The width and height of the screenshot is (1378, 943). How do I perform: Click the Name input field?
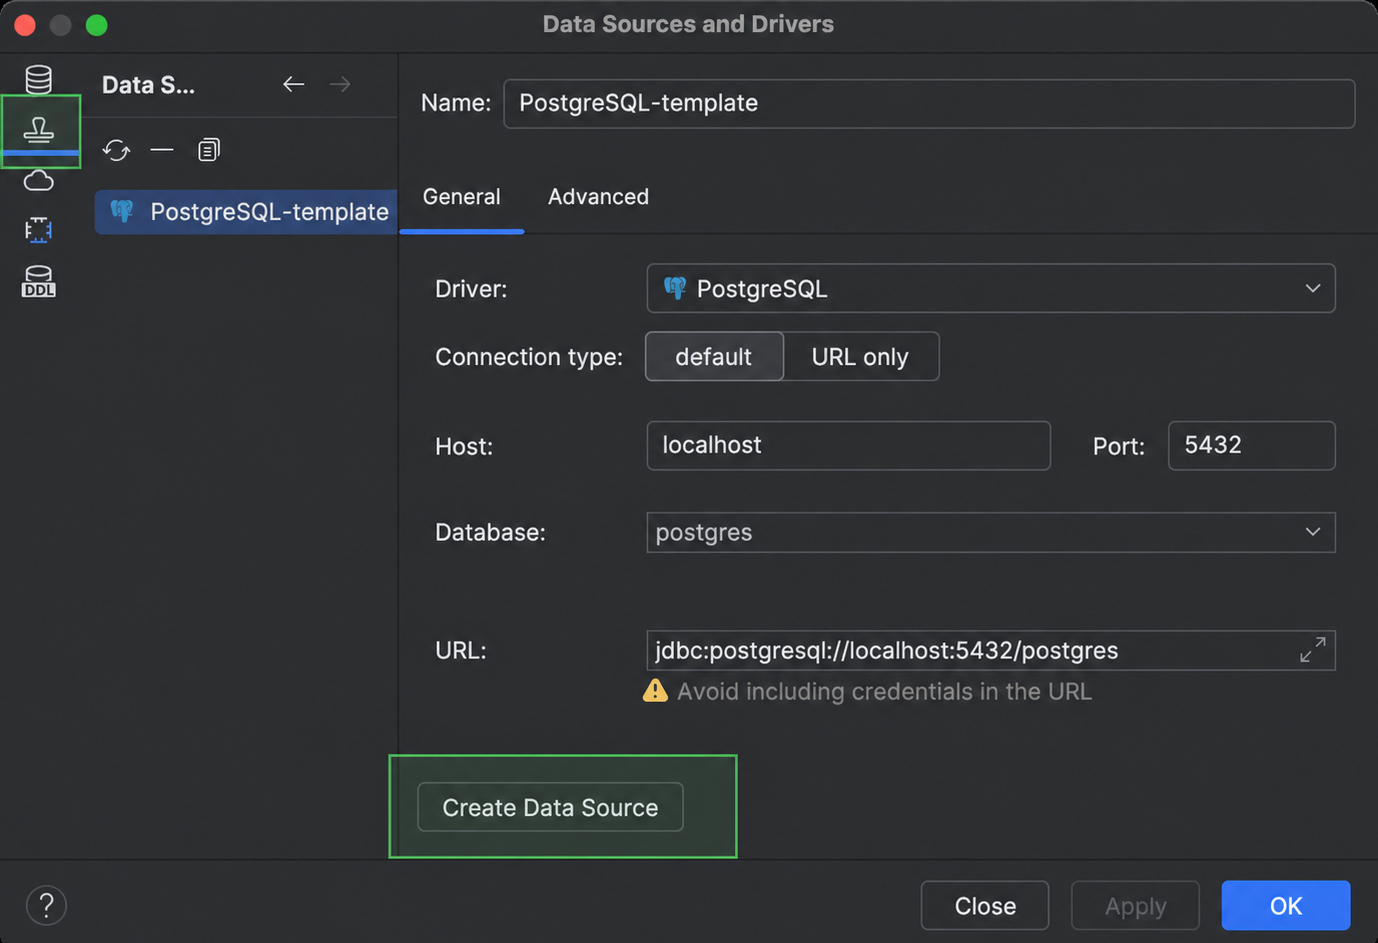(929, 103)
